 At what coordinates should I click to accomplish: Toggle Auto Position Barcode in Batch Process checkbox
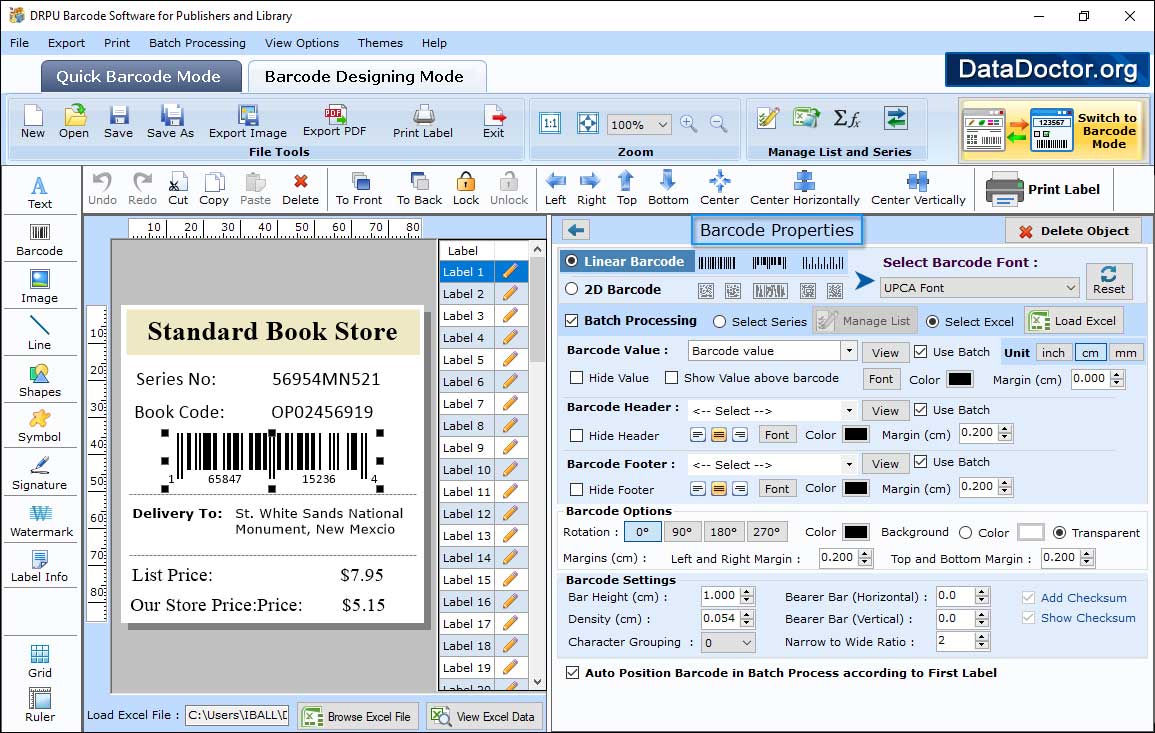coord(572,673)
